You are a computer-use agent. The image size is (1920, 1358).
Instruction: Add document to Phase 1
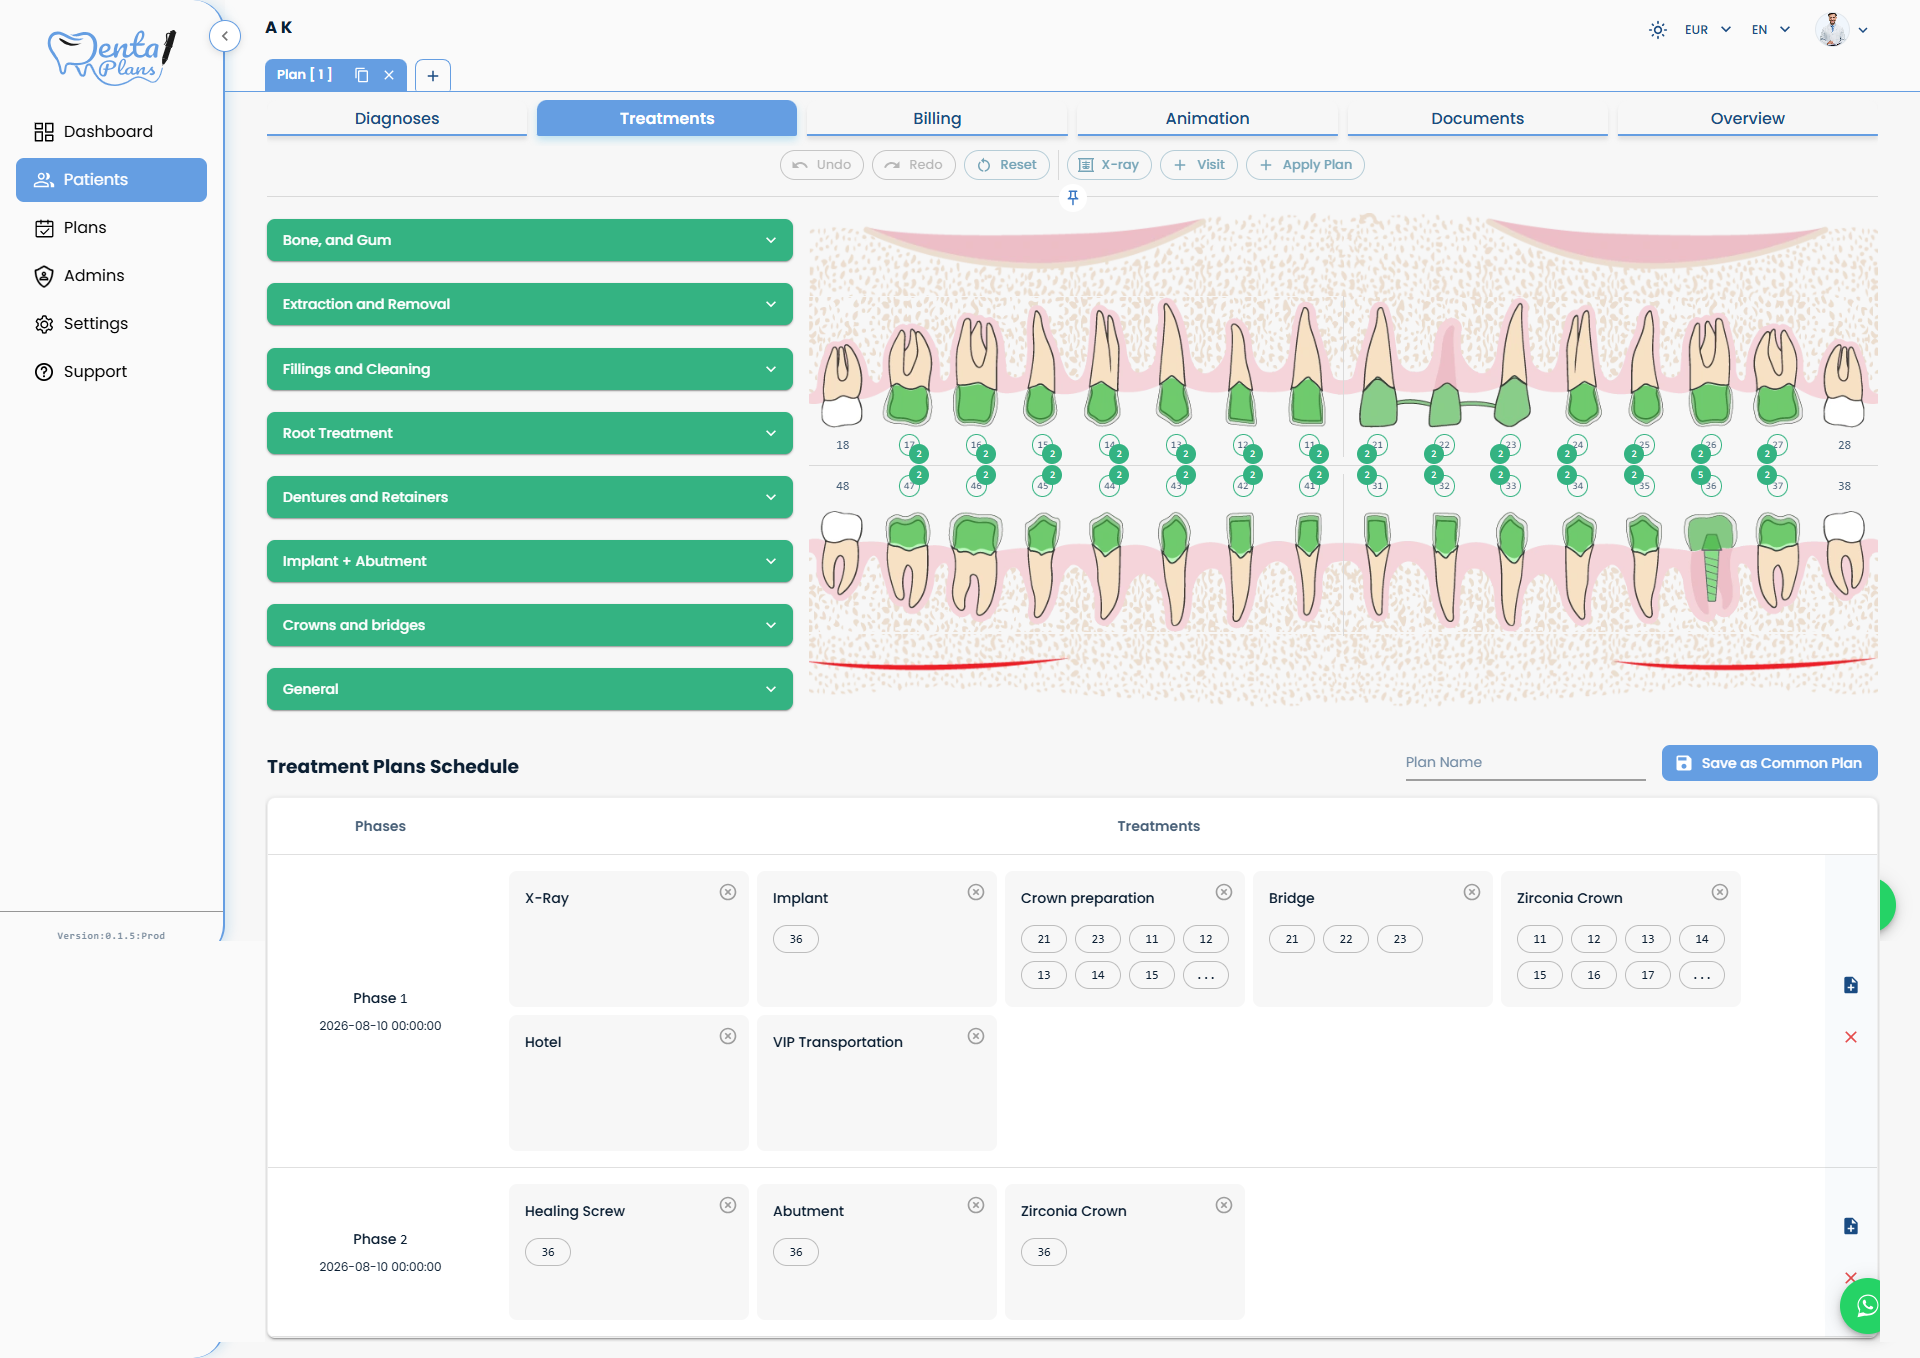pos(1851,985)
